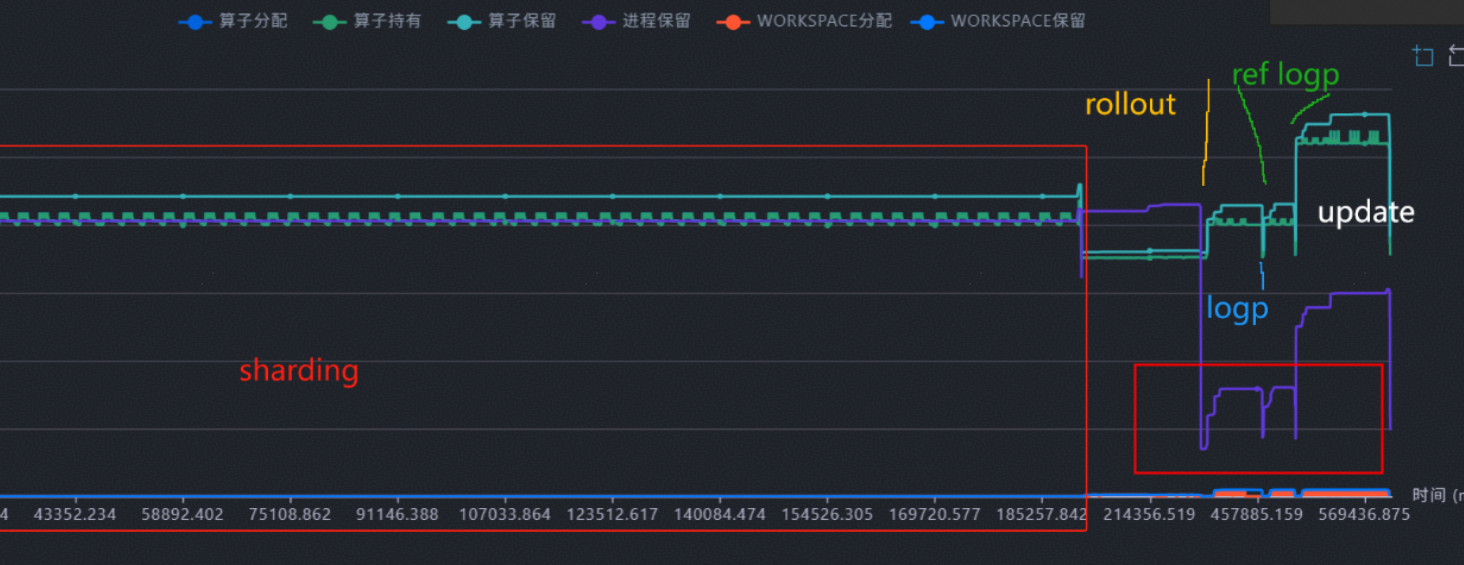1464x565 pixels.
Task: Activate the area zoom tool icon
Action: click(1422, 56)
